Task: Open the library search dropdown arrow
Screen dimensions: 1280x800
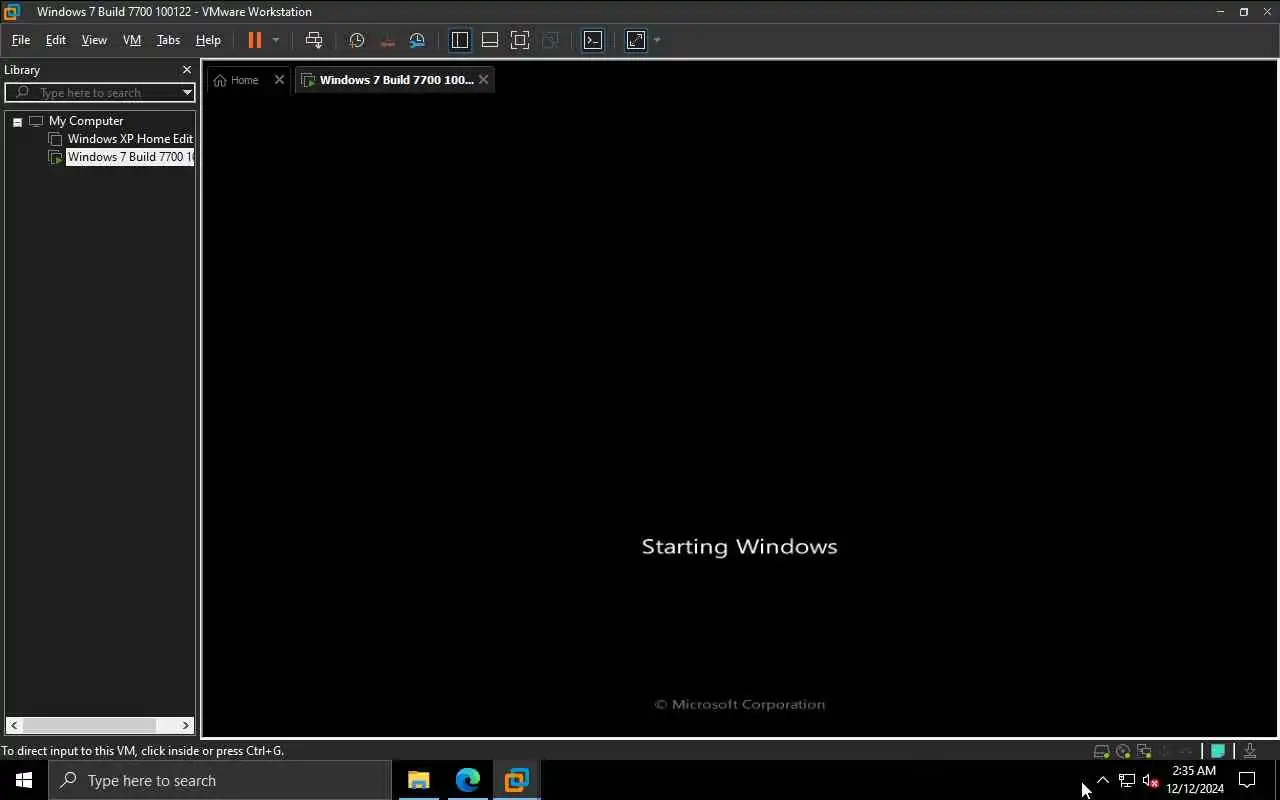Action: click(187, 92)
